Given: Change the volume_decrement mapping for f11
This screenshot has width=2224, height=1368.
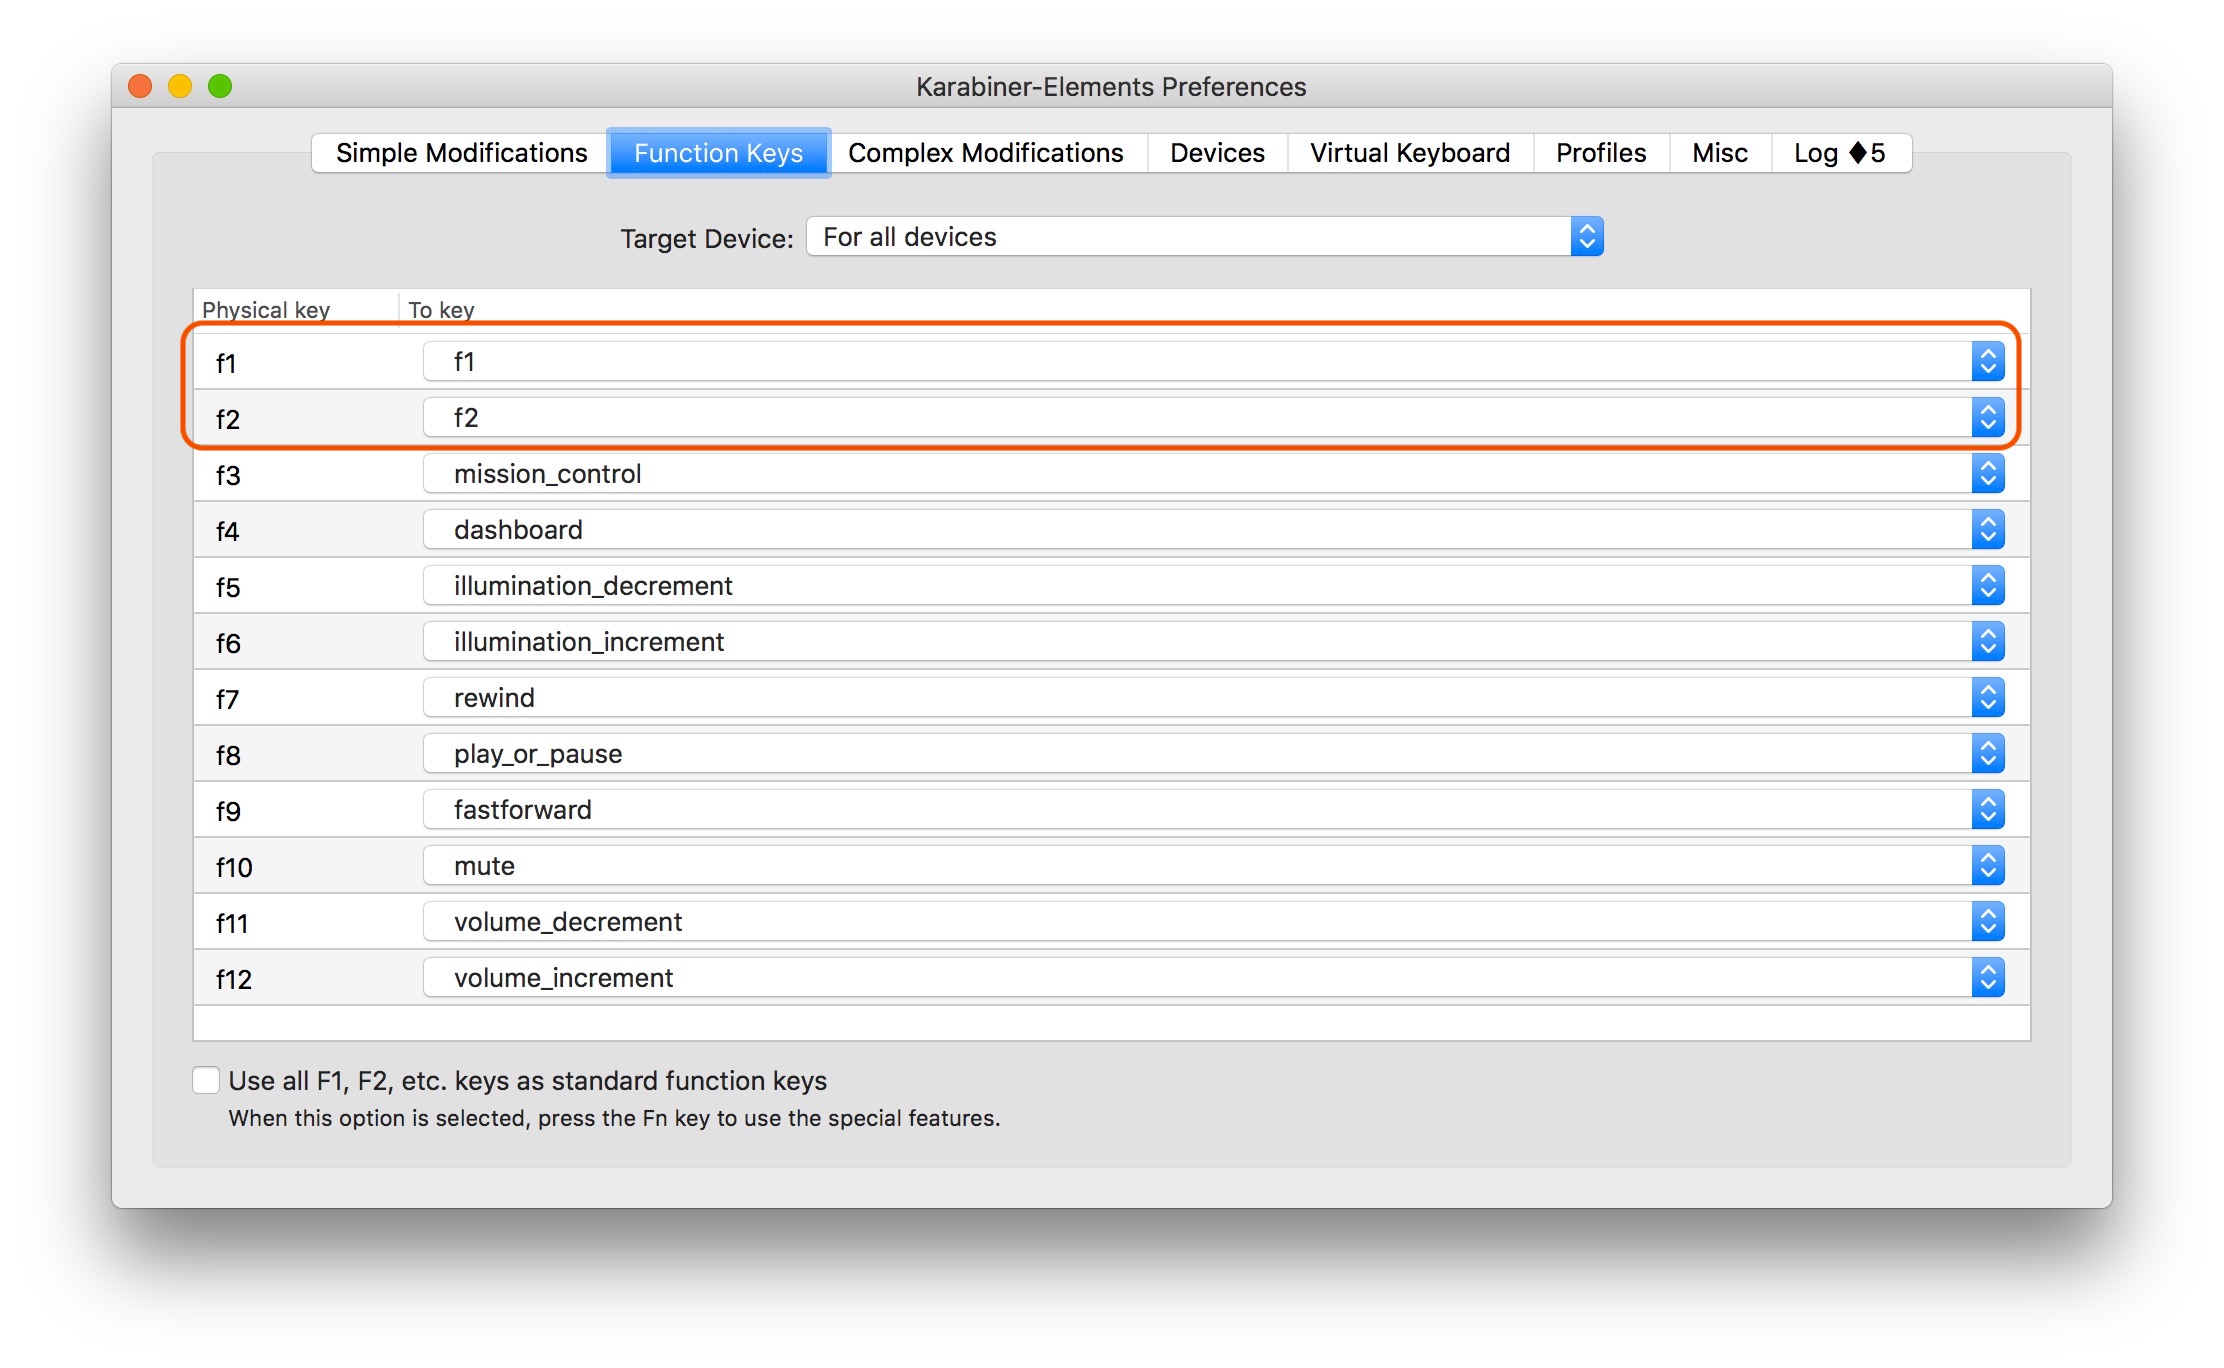Looking at the screenshot, I should [x=1214, y=921].
